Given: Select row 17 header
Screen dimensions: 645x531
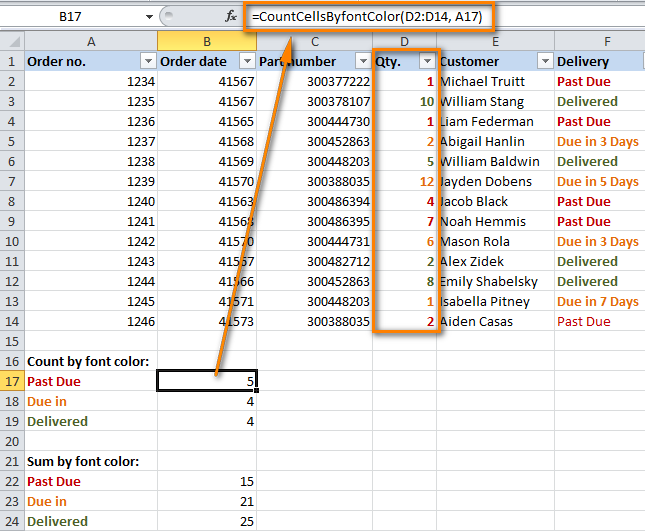Looking at the screenshot, I should click(x=11, y=381).
